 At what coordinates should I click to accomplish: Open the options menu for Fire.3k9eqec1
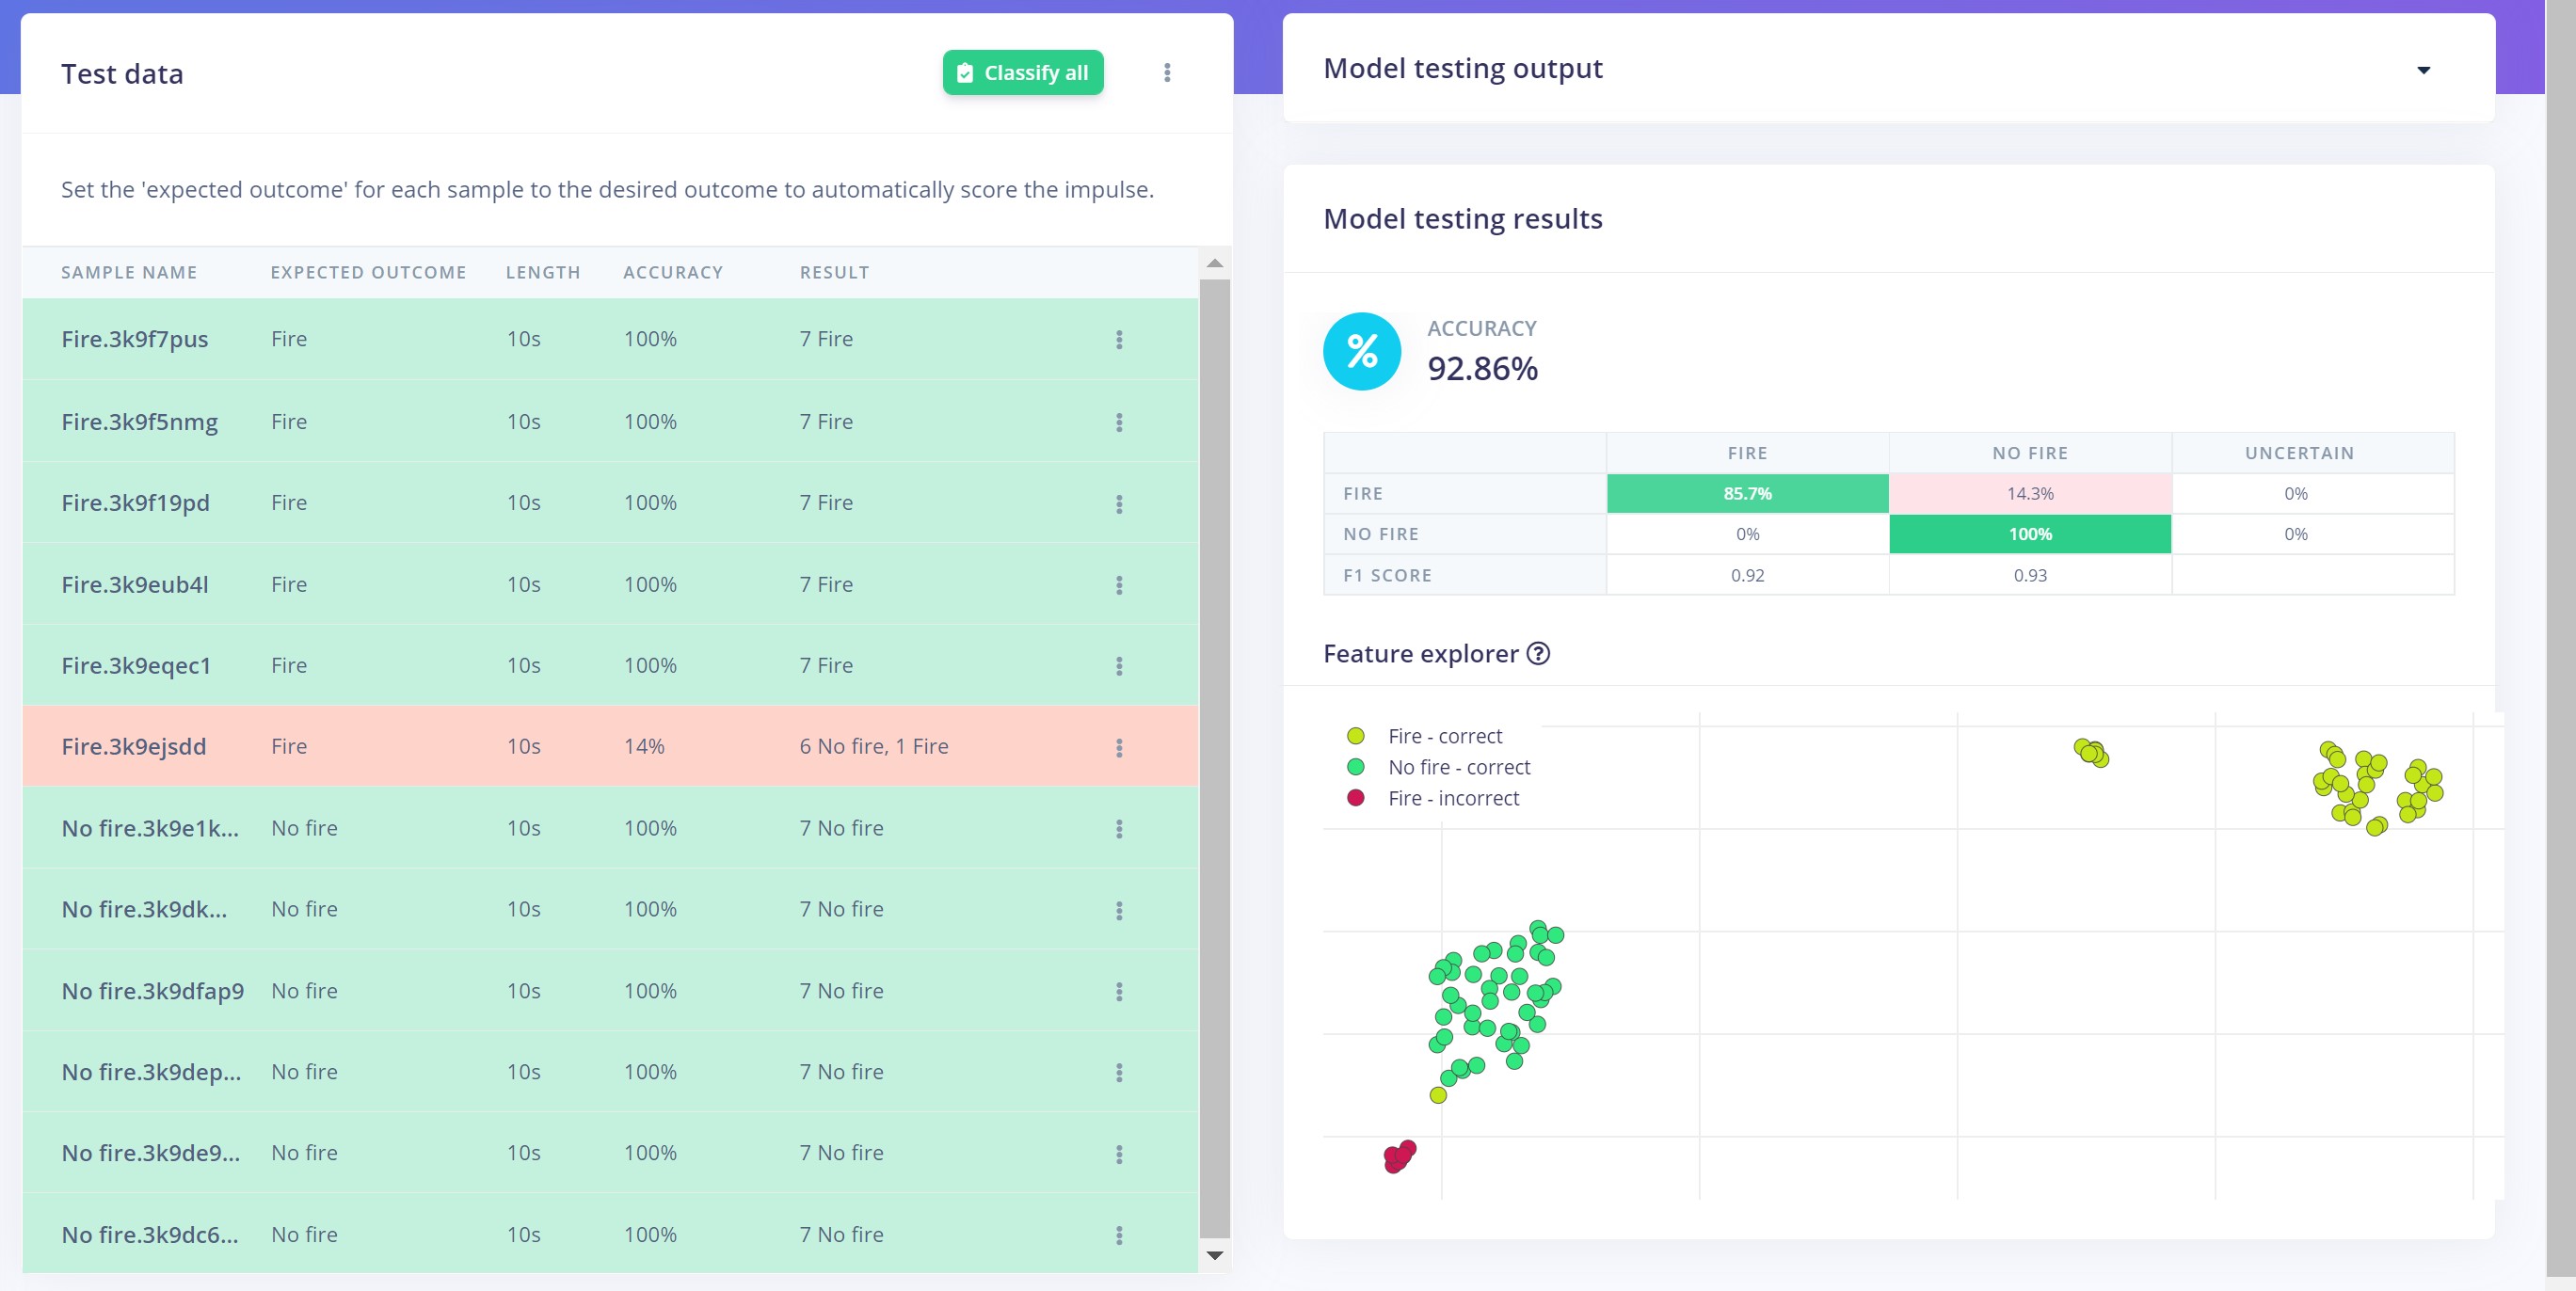(x=1119, y=666)
